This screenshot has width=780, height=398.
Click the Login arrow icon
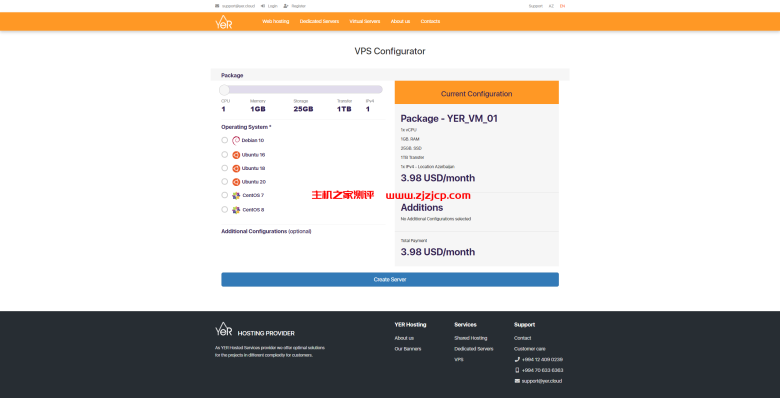[x=263, y=6]
